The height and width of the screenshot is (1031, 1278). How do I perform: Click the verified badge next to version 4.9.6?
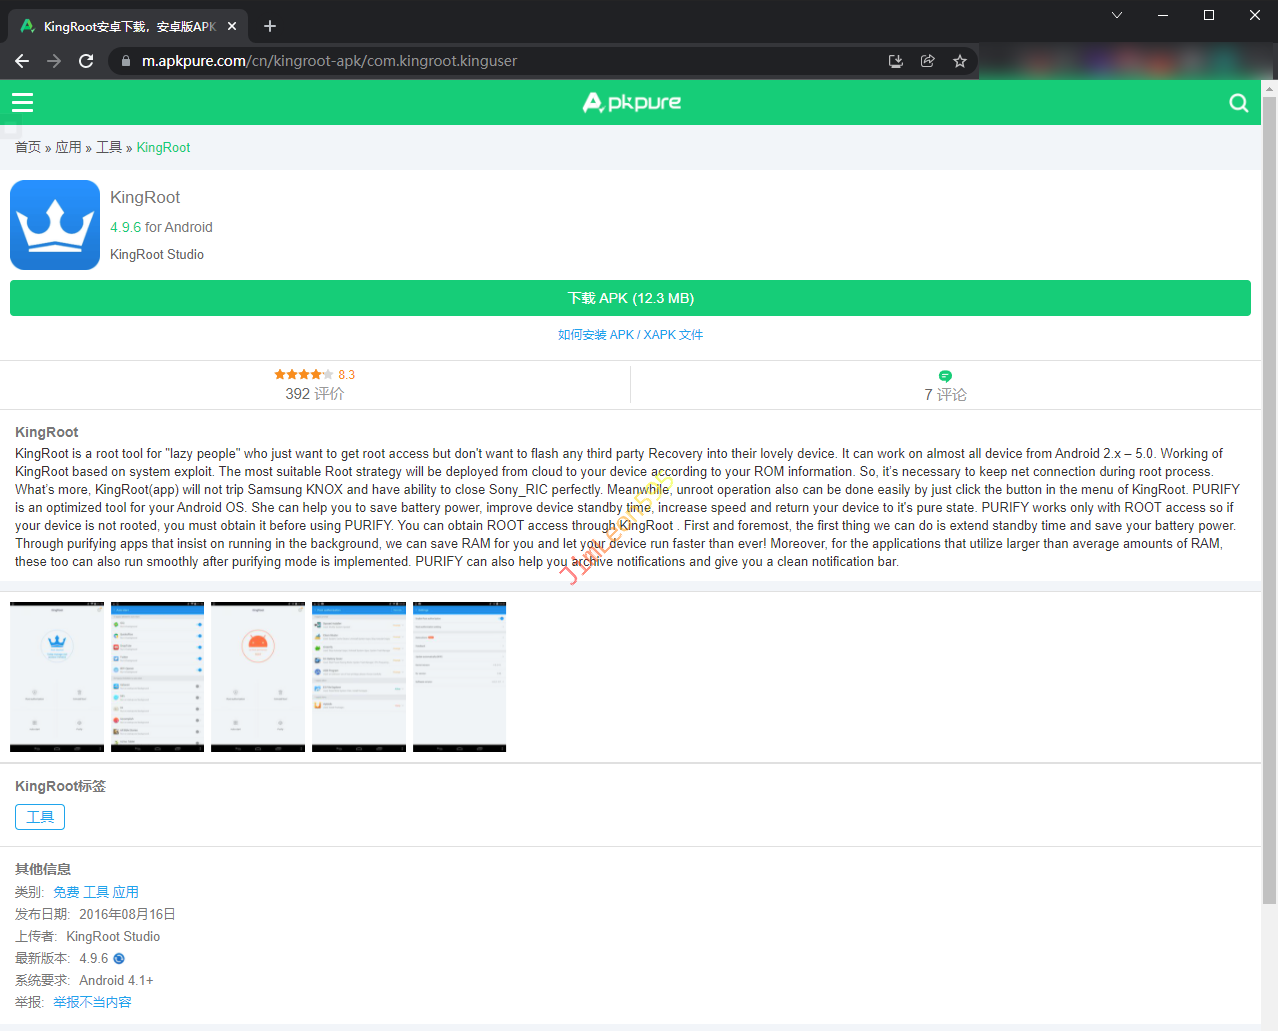(x=119, y=959)
